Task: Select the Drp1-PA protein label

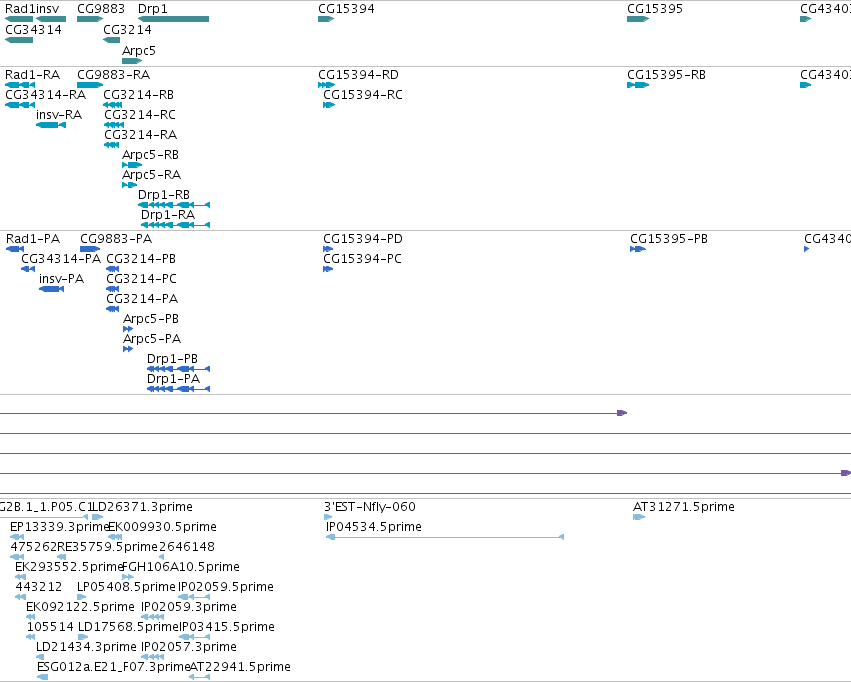Action: [x=173, y=379]
